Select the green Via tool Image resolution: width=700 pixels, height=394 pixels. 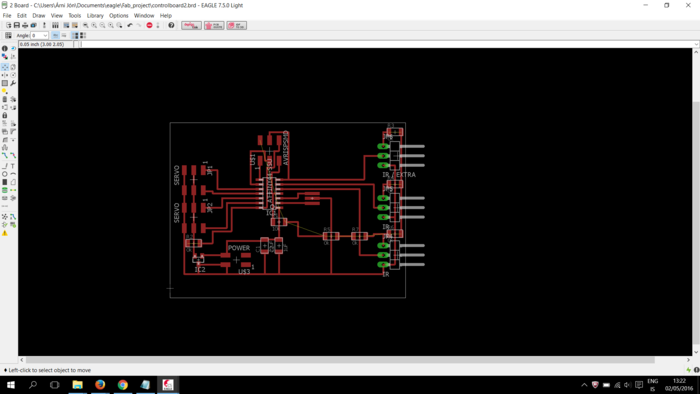tap(5, 190)
